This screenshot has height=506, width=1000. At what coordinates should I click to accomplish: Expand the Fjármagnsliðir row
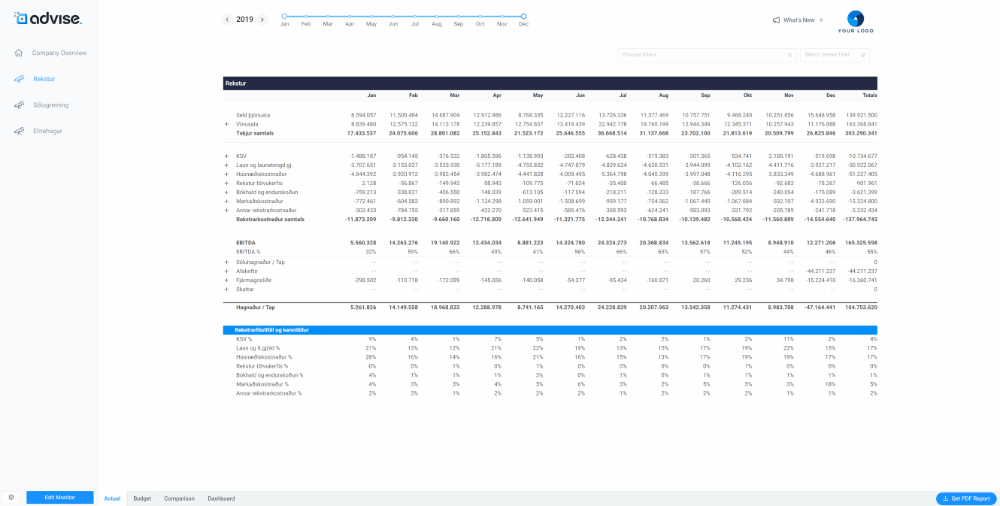[x=227, y=280]
